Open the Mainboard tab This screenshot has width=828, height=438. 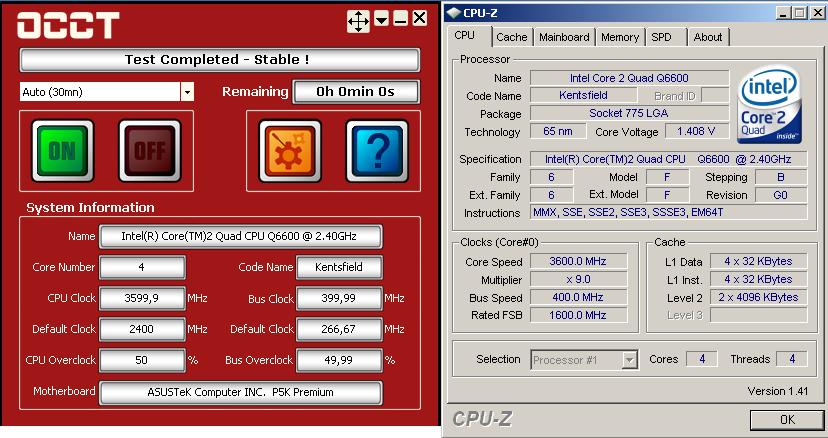click(564, 37)
